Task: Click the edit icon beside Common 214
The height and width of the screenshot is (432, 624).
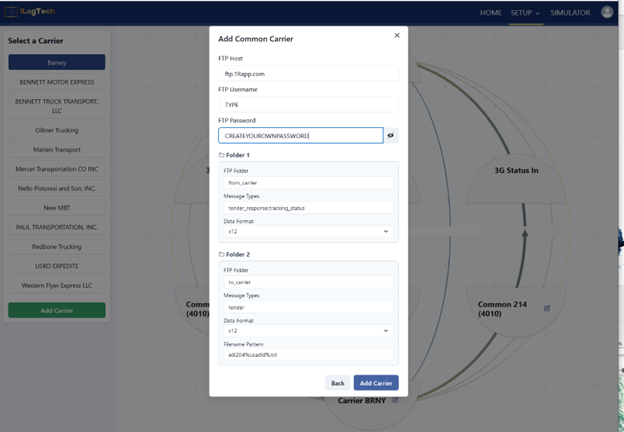Action: coord(547,308)
